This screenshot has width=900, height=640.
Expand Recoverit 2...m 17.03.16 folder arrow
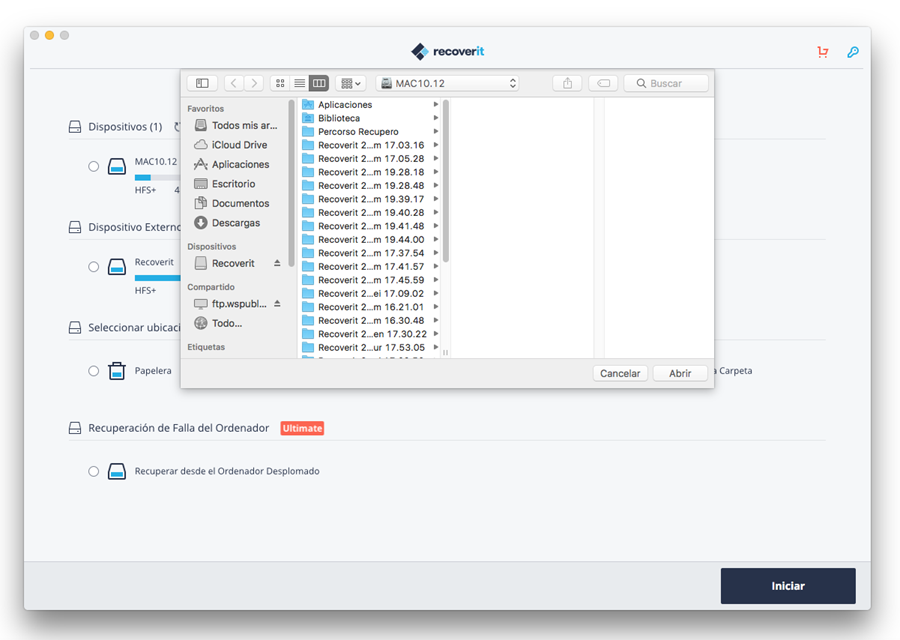pos(436,145)
